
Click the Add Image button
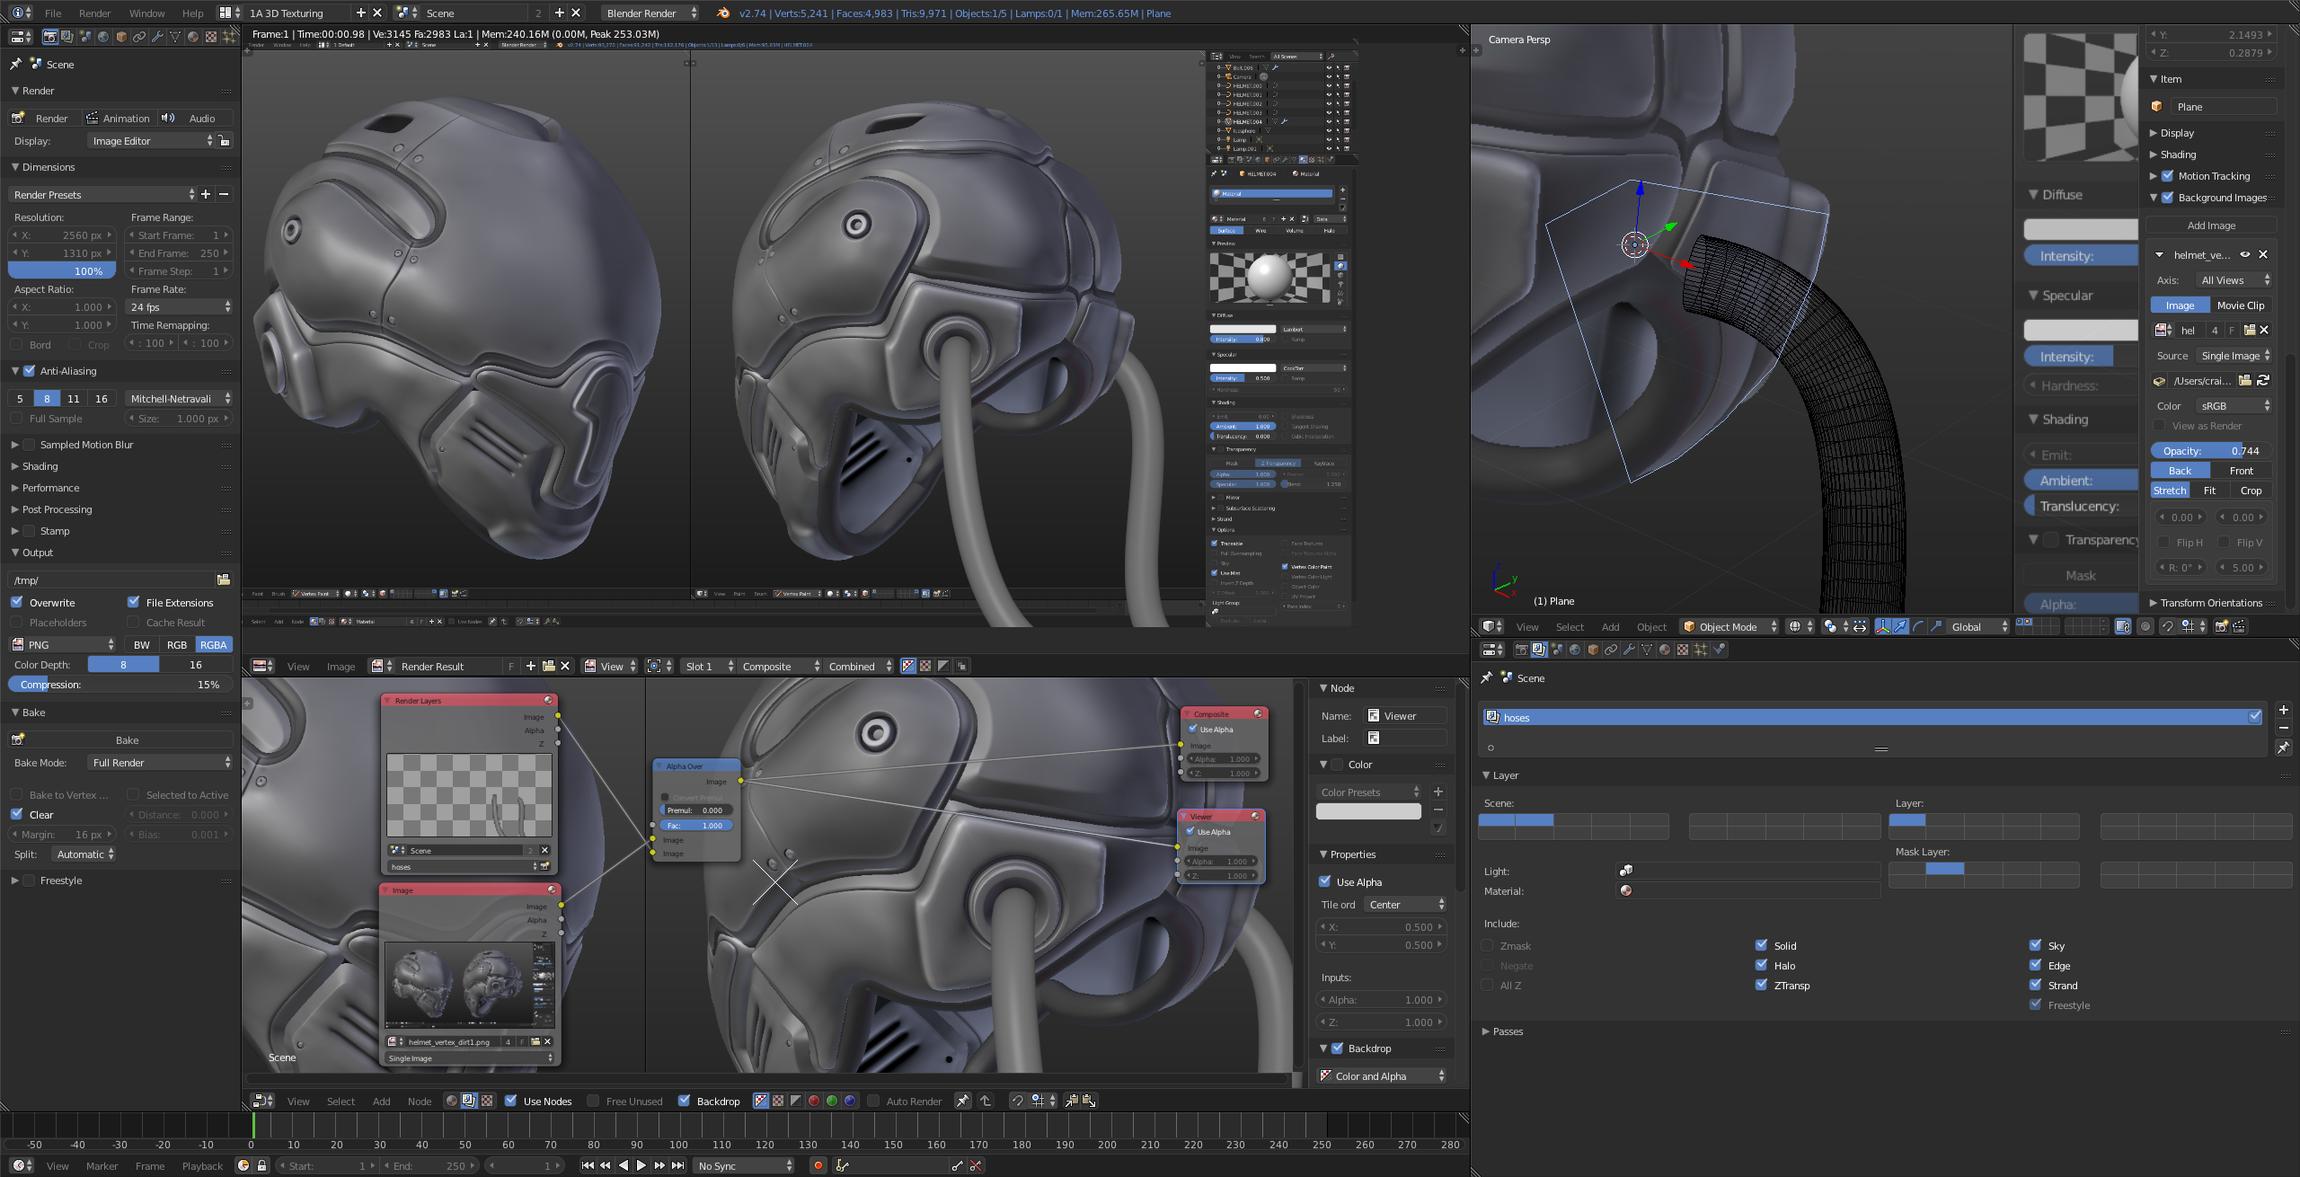(2211, 226)
